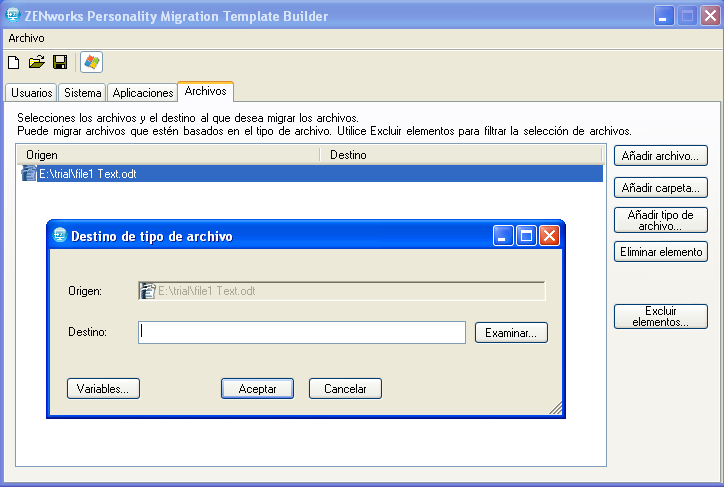Switch to the Usuarios tab
Image resolution: width=724 pixels, height=487 pixels.
(31, 93)
